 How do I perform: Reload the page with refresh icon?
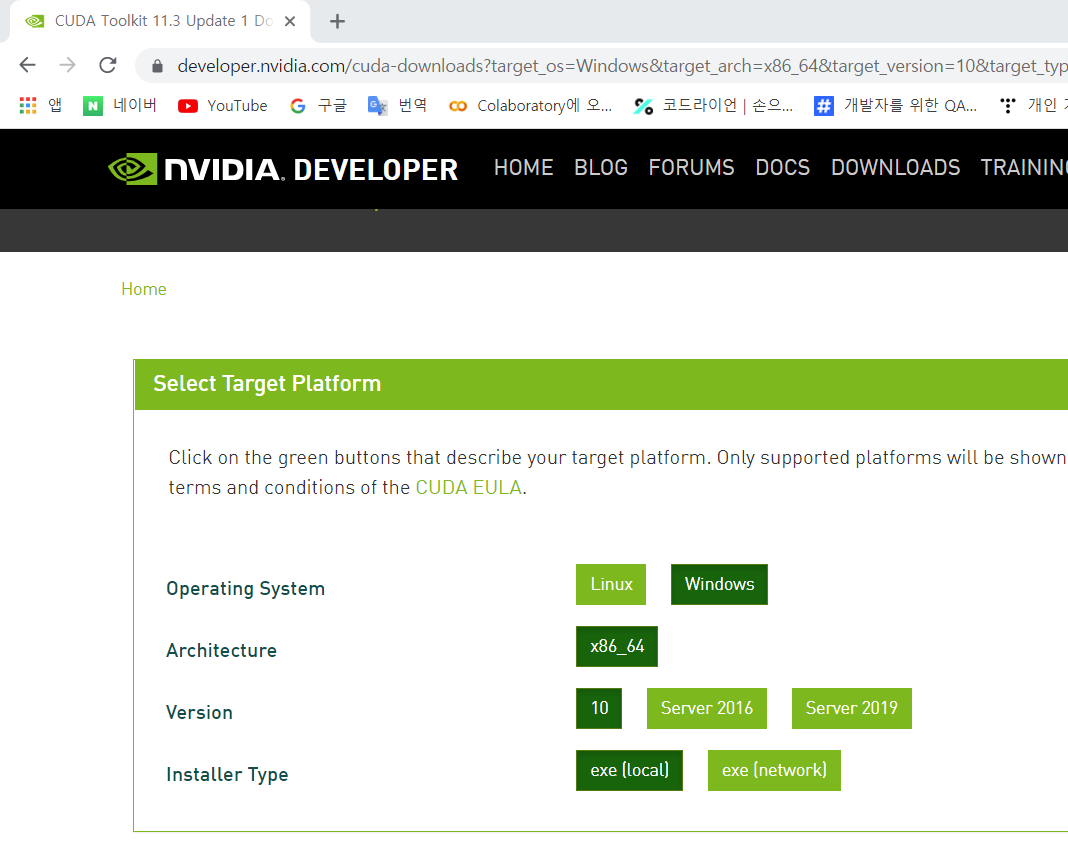(108, 65)
